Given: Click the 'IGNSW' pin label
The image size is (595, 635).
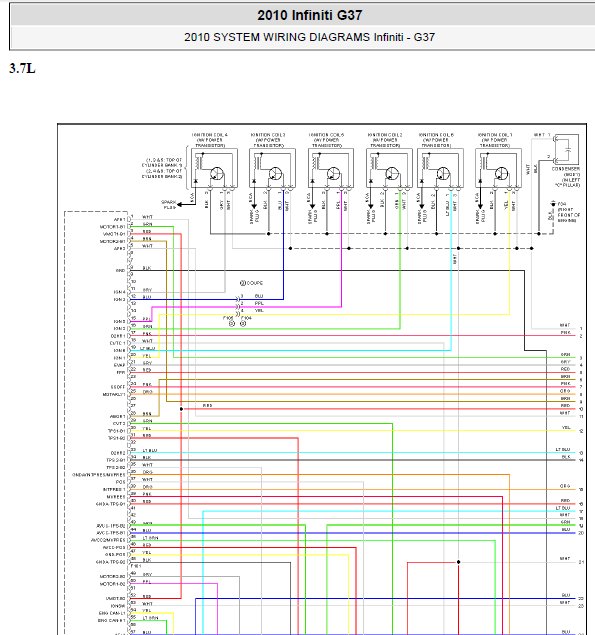Looking at the screenshot, I should (118, 606).
